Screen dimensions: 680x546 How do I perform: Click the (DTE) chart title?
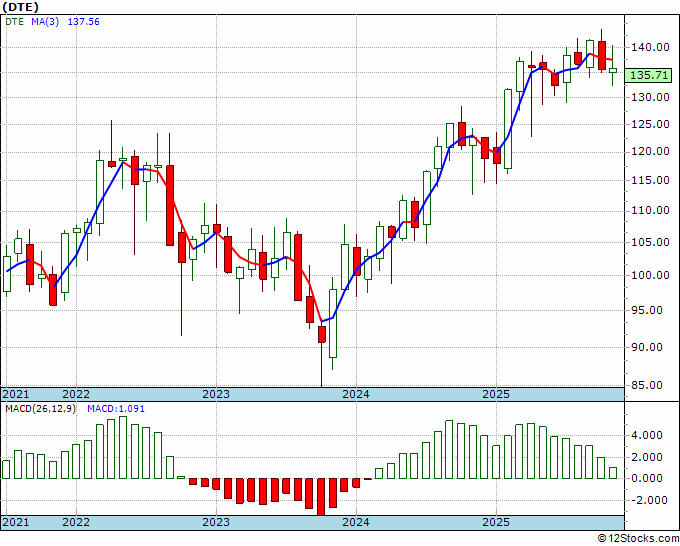point(20,7)
